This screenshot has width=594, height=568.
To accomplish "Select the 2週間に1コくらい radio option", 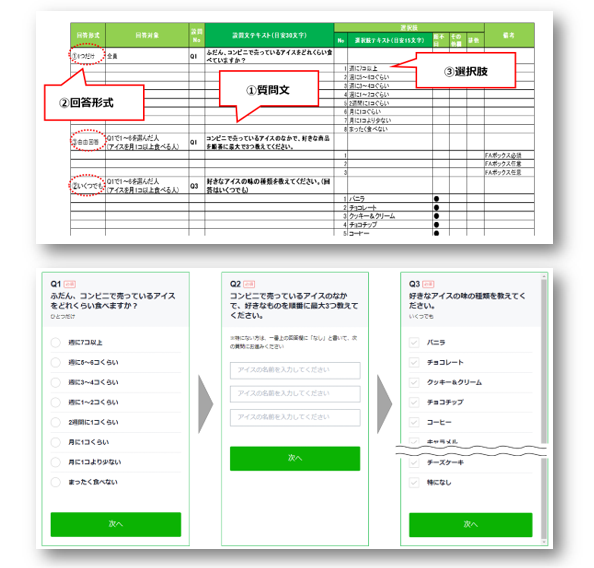I will click(56, 422).
